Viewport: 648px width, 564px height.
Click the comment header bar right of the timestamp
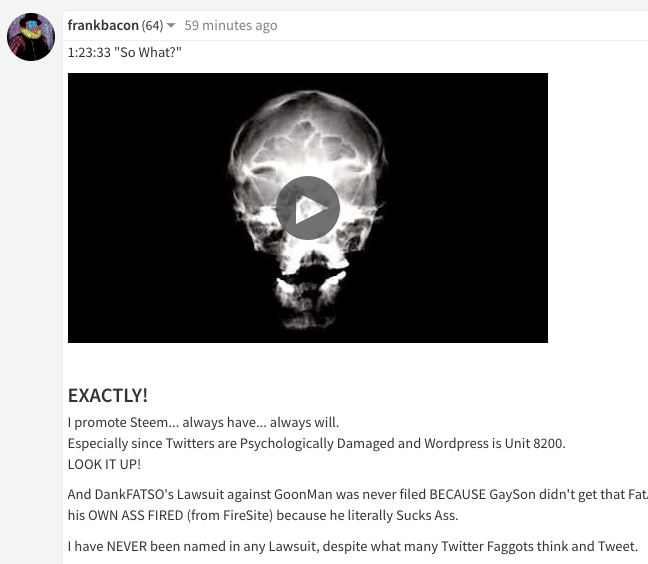coord(462,26)
